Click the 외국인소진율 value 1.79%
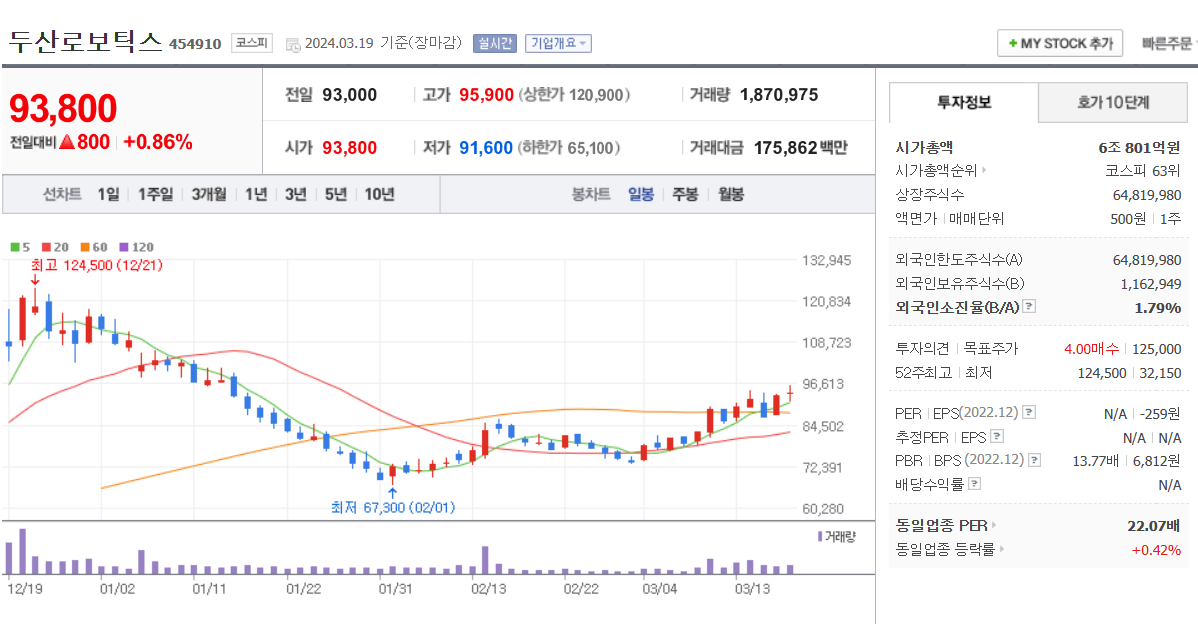The width and height of the screenshot is (1198, 624). click(1158, 308)
